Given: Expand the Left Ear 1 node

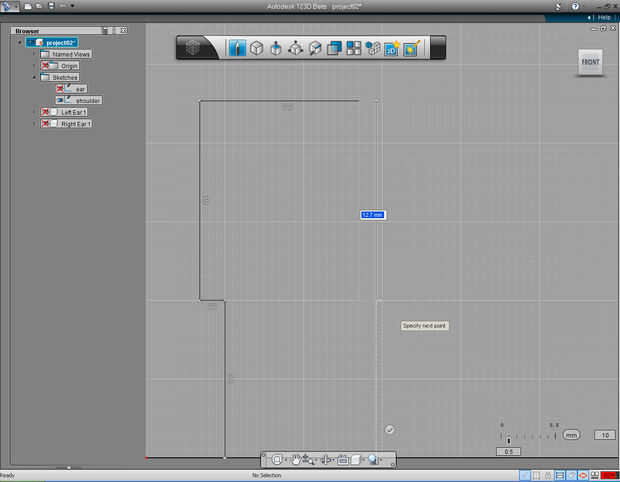Looking at the screenshot, I should pos(34,112).
